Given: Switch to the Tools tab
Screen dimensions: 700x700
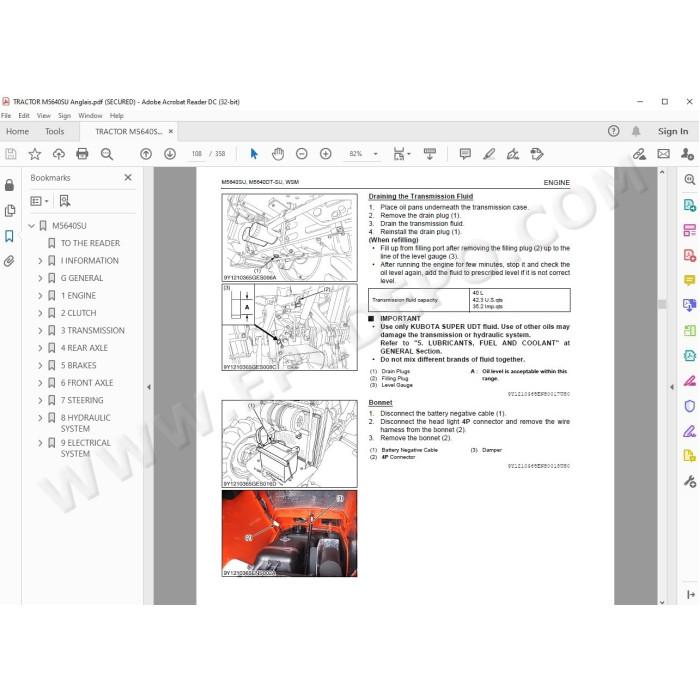Looking at the screenshot, I should tap(54, 131).
